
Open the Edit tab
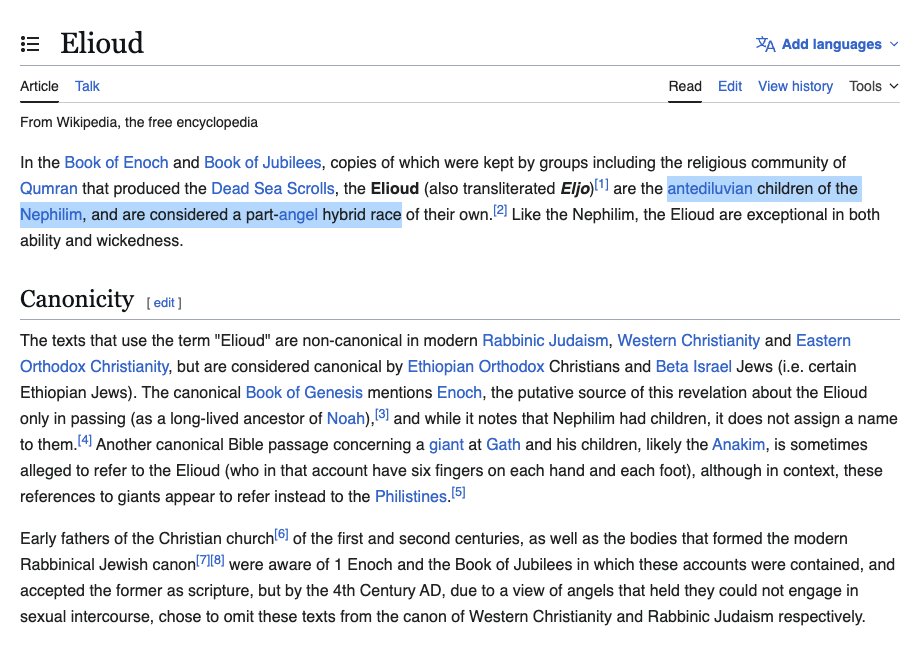[x=730, y=86]
